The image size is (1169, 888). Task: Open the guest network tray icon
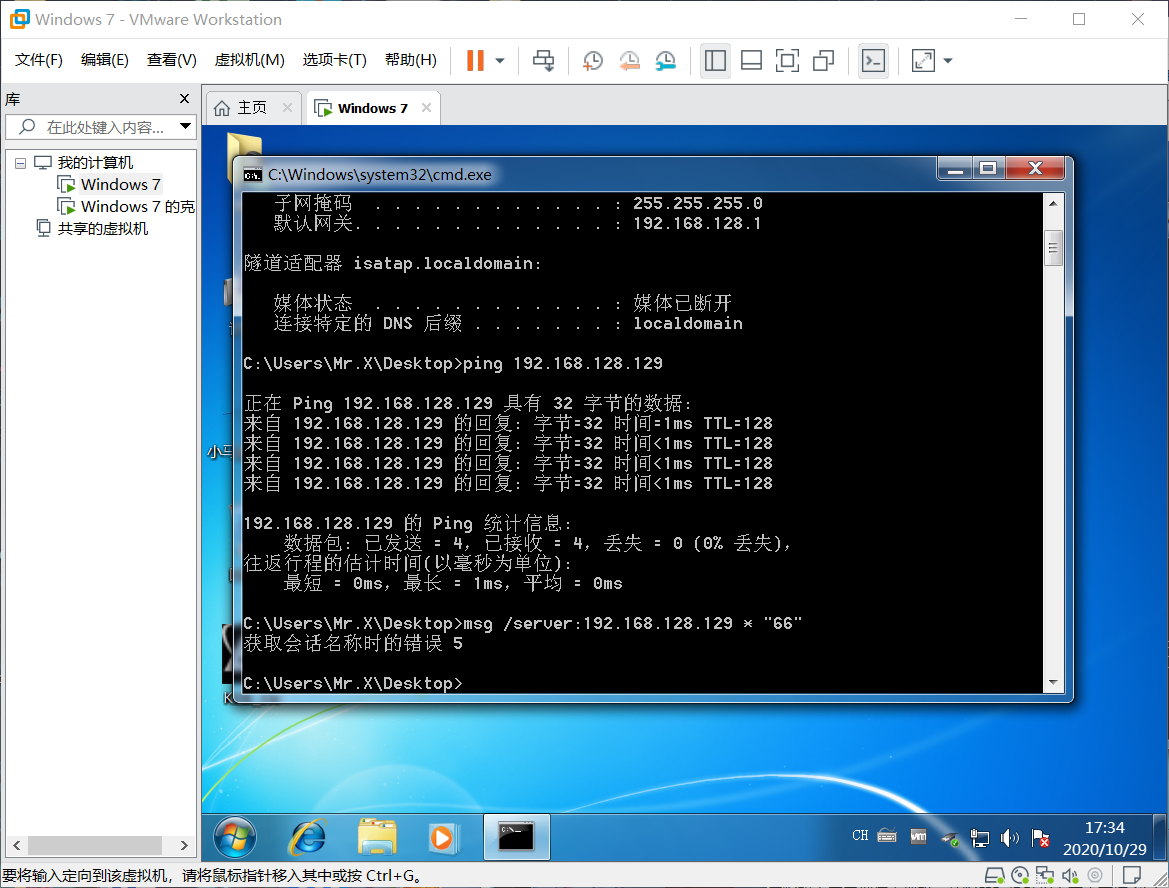(x=980, y=838)
